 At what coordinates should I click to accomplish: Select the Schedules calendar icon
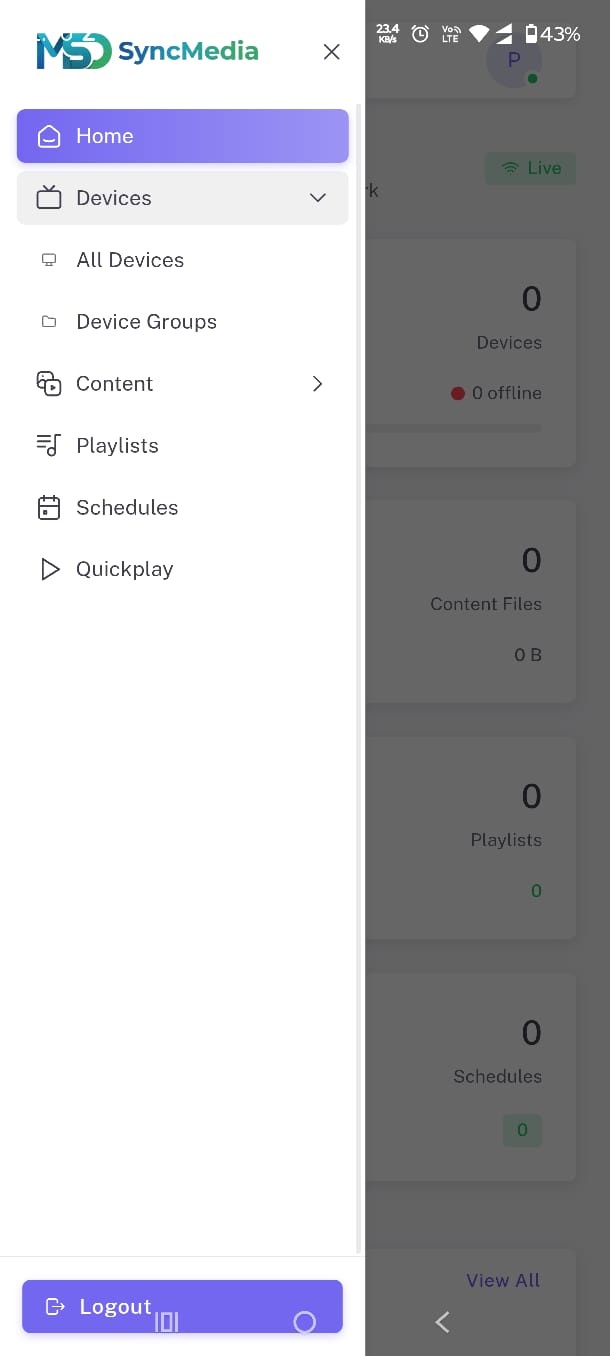click(48, 507)
